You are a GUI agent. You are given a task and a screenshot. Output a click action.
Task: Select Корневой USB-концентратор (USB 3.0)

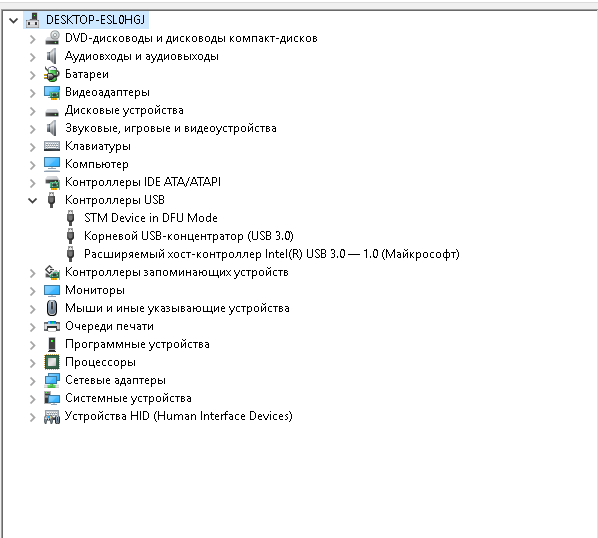188,236
